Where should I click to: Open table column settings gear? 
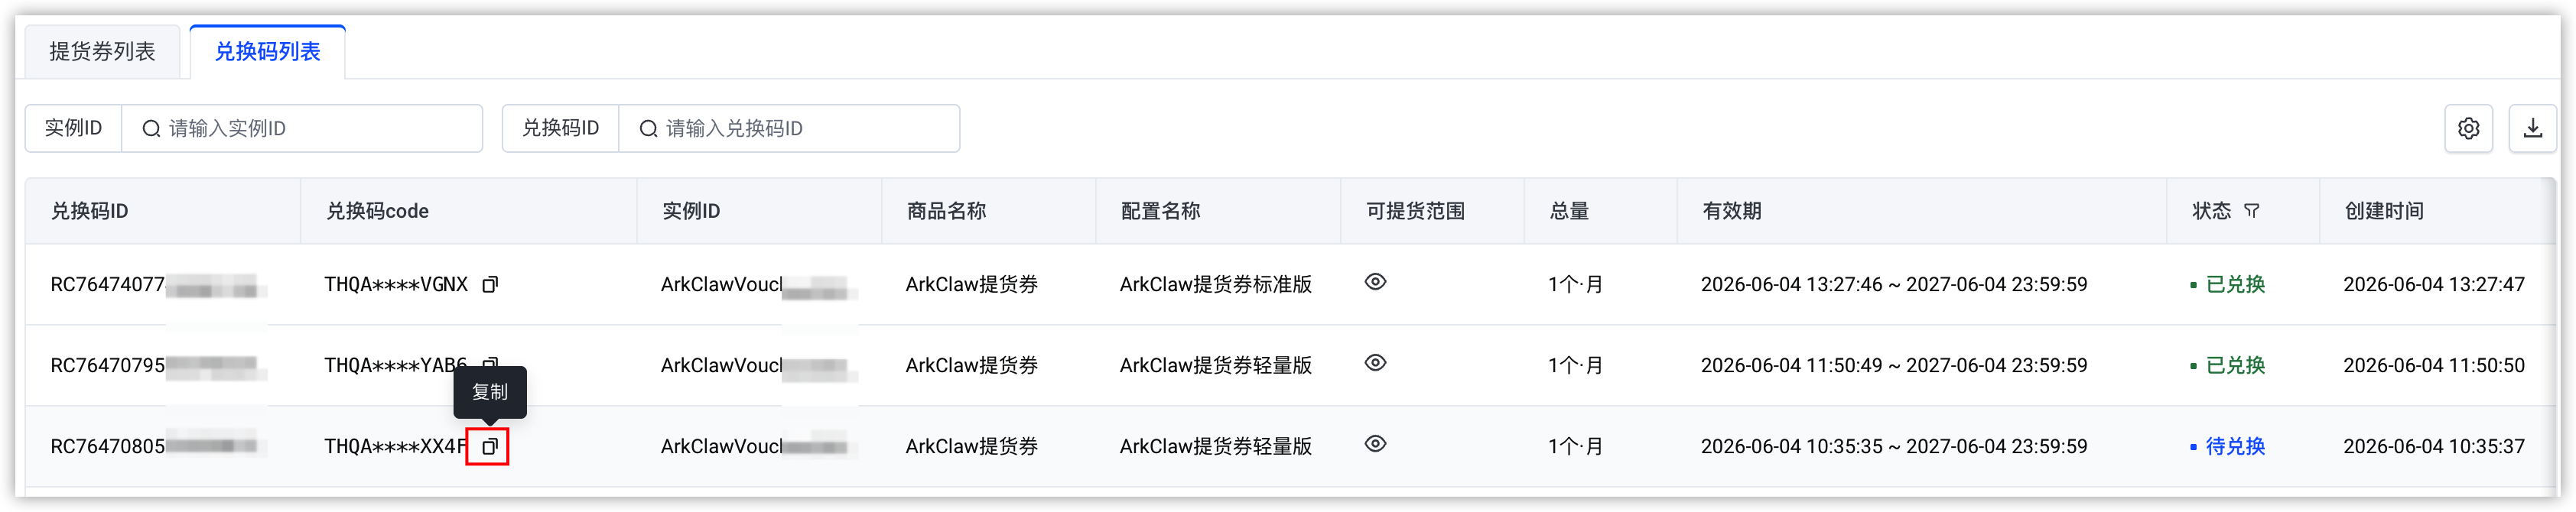coord(2468,128)
